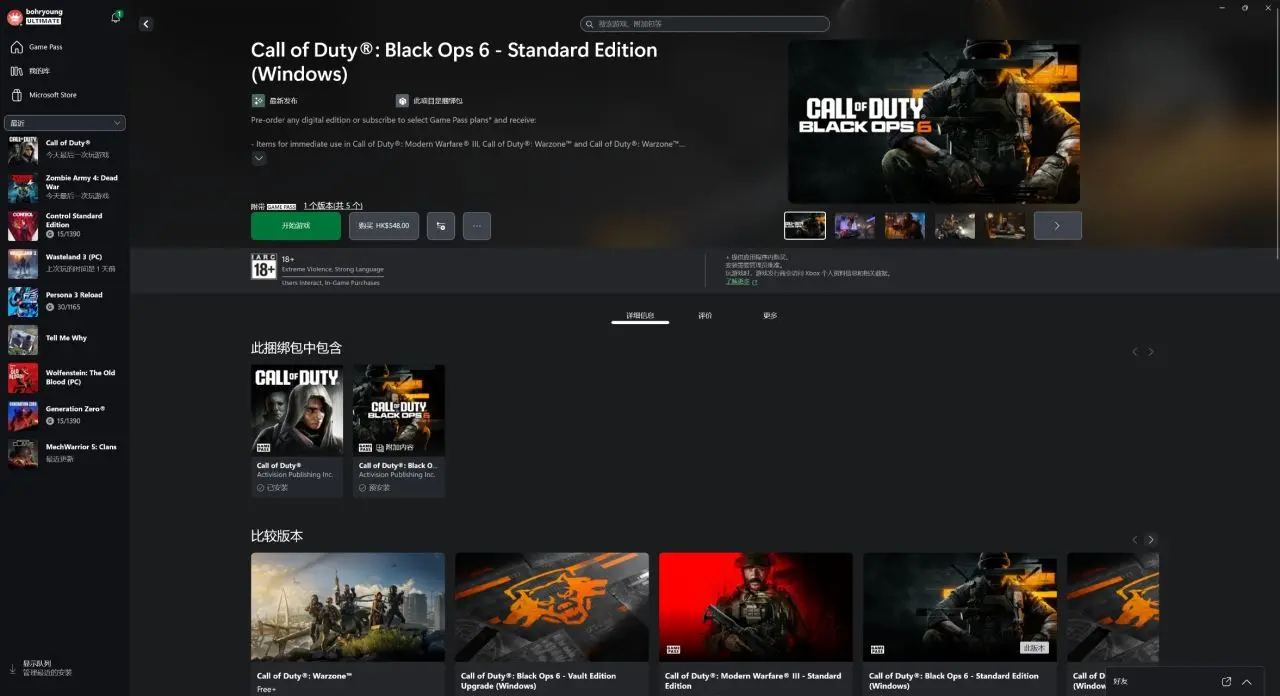The width and height of the screenshot is (1280, 696).
Task: Switch to the details tab
Action: coord(640,316)
